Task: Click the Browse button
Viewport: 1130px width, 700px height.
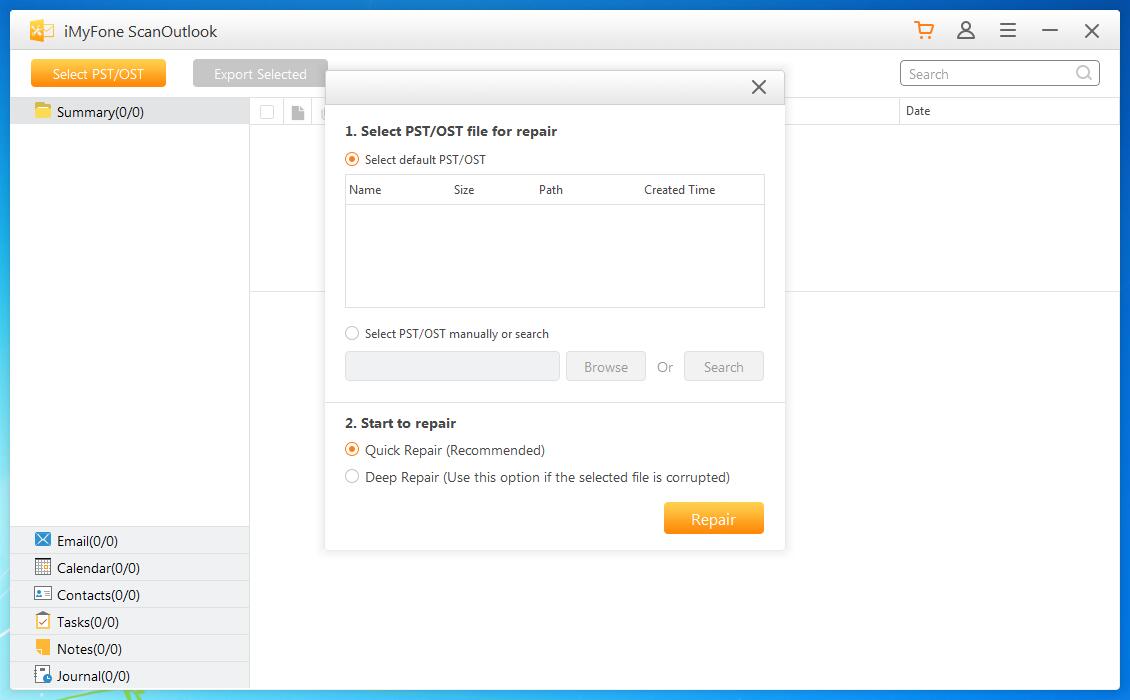Action: (605, 366)
